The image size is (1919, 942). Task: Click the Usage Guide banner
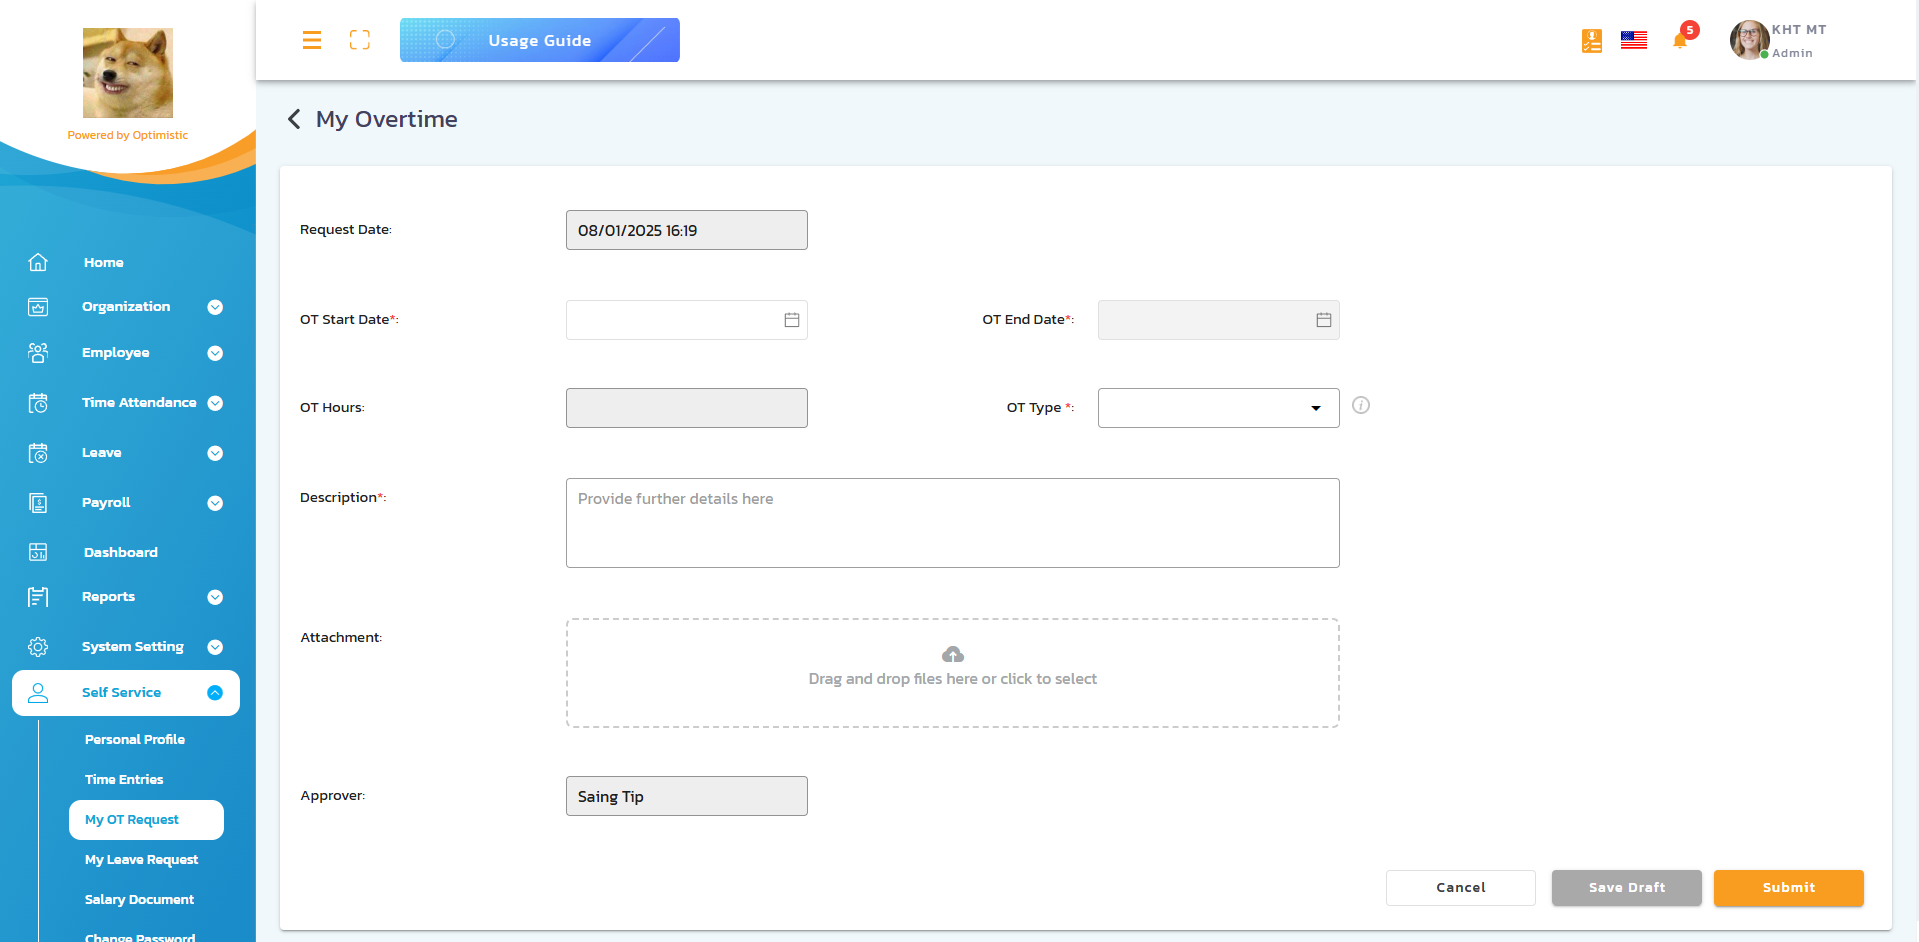(539, 40)
